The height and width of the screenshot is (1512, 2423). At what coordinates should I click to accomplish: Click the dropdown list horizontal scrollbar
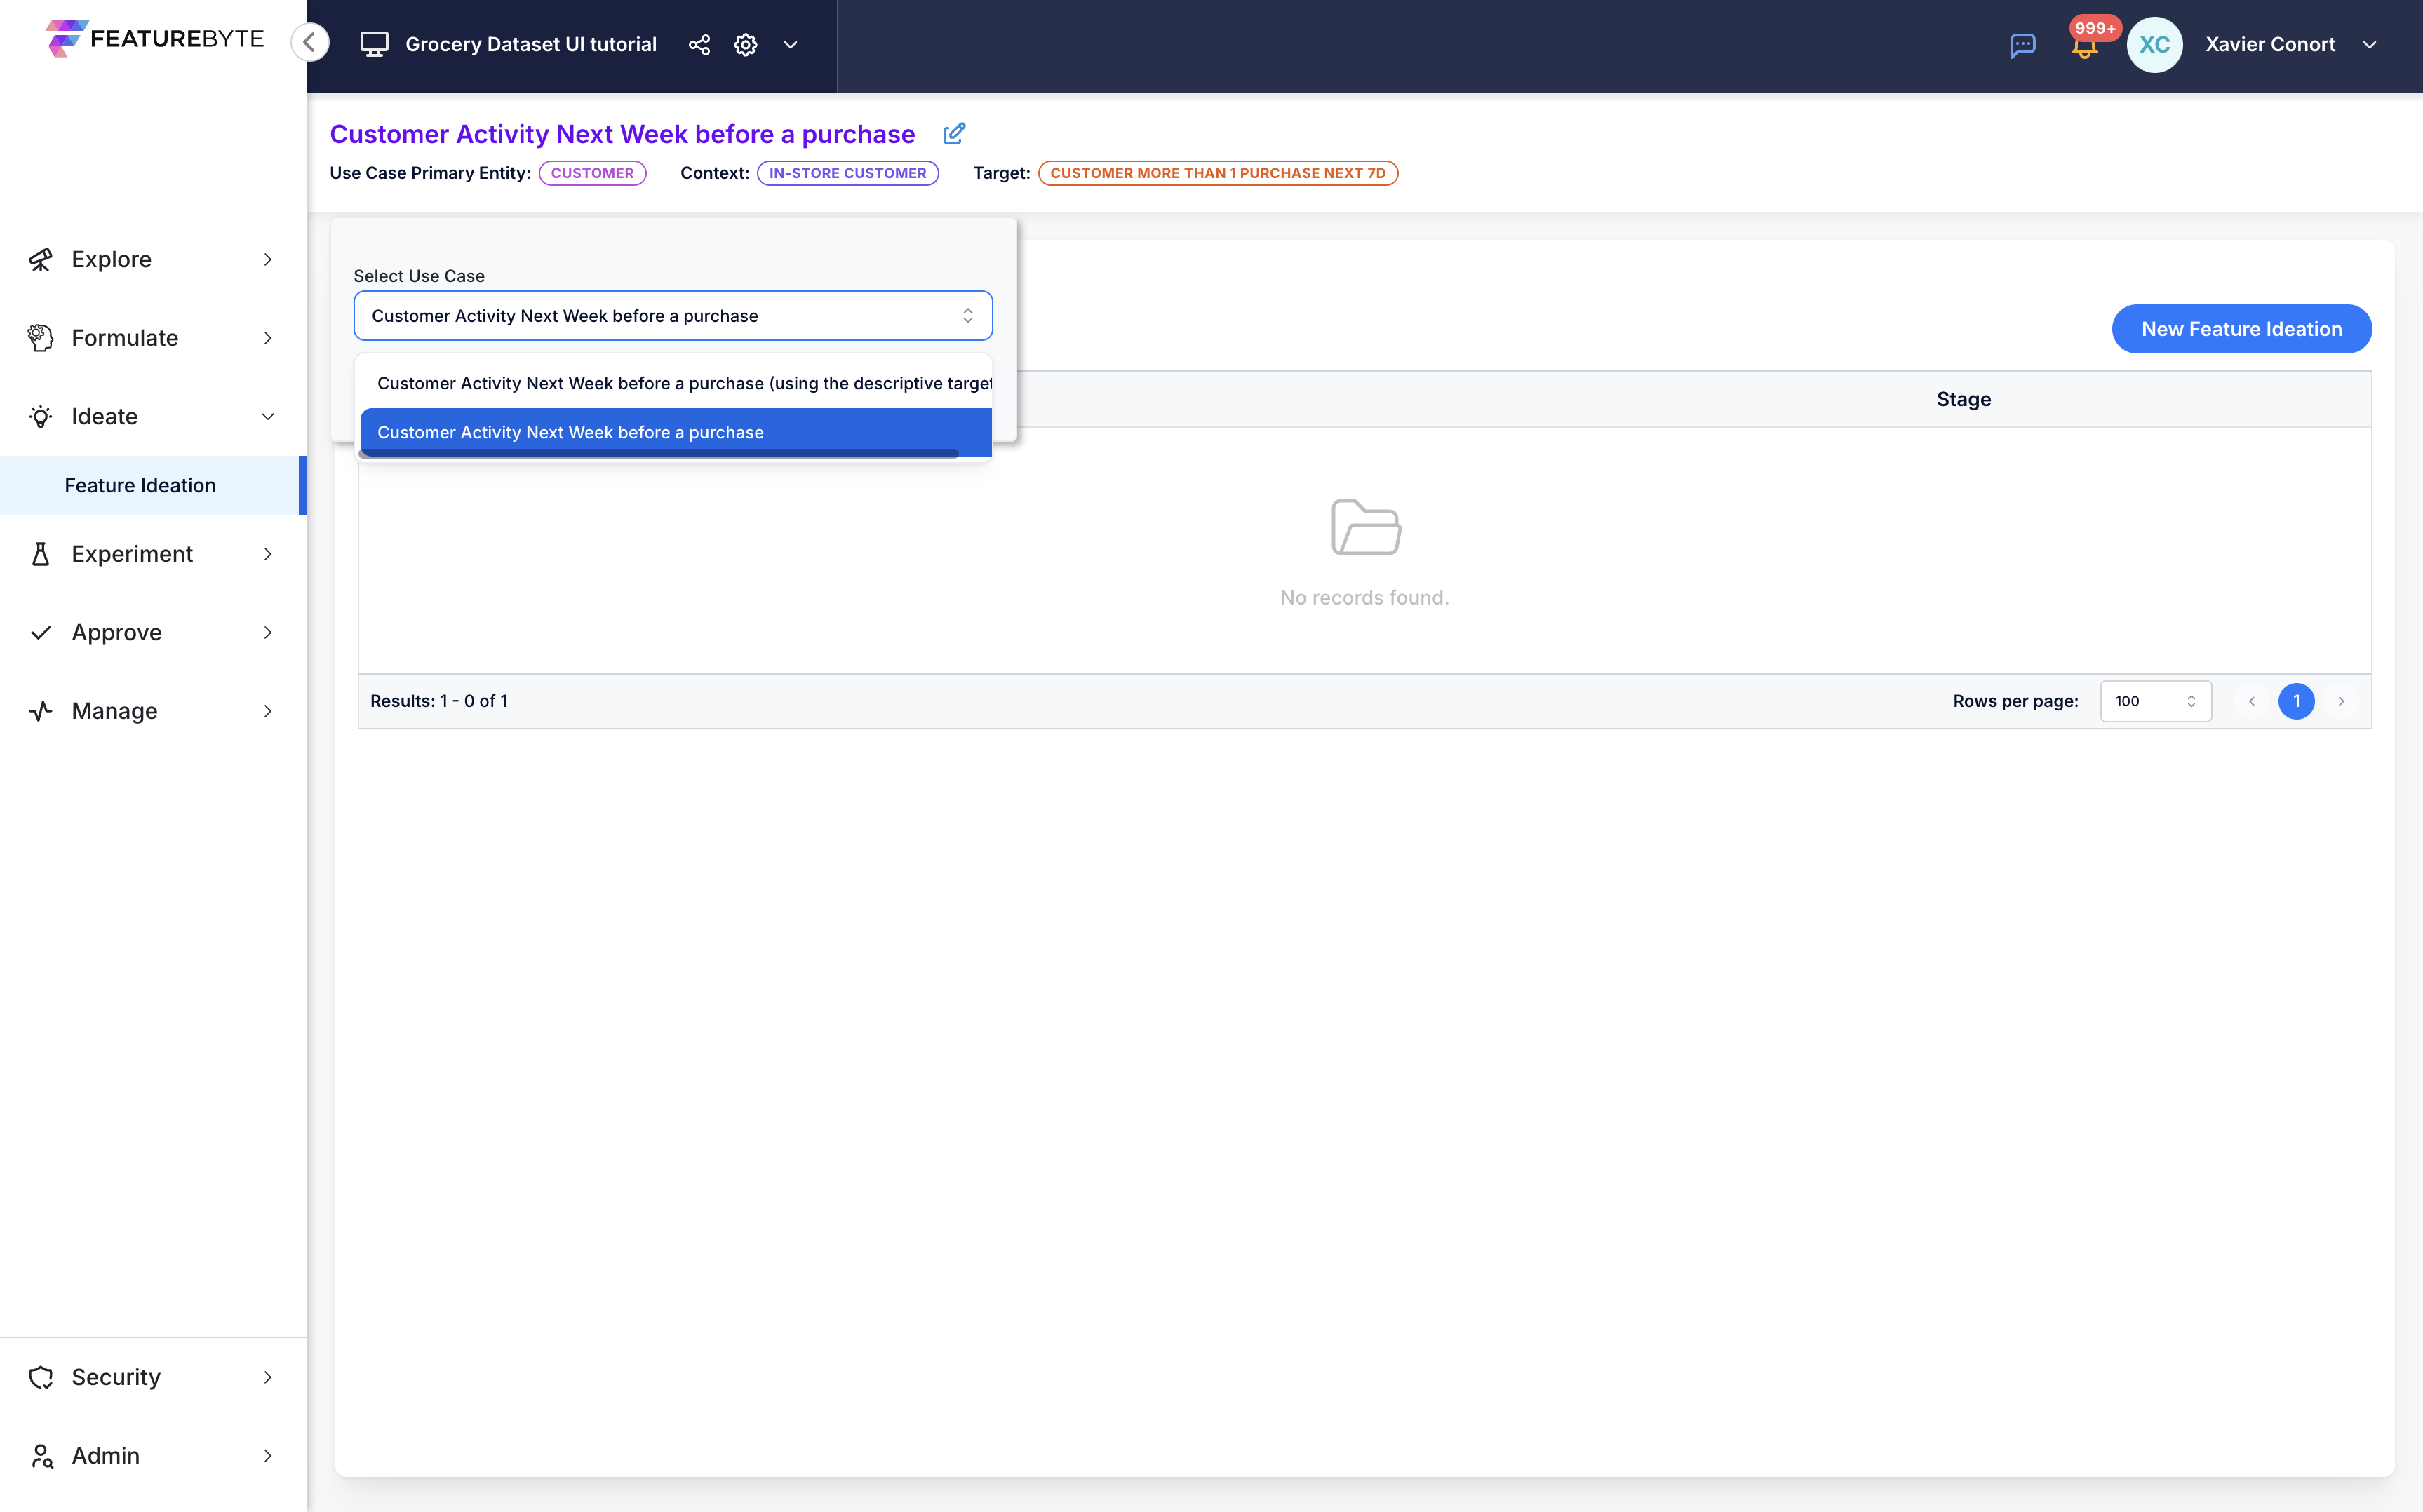(659, 454)
